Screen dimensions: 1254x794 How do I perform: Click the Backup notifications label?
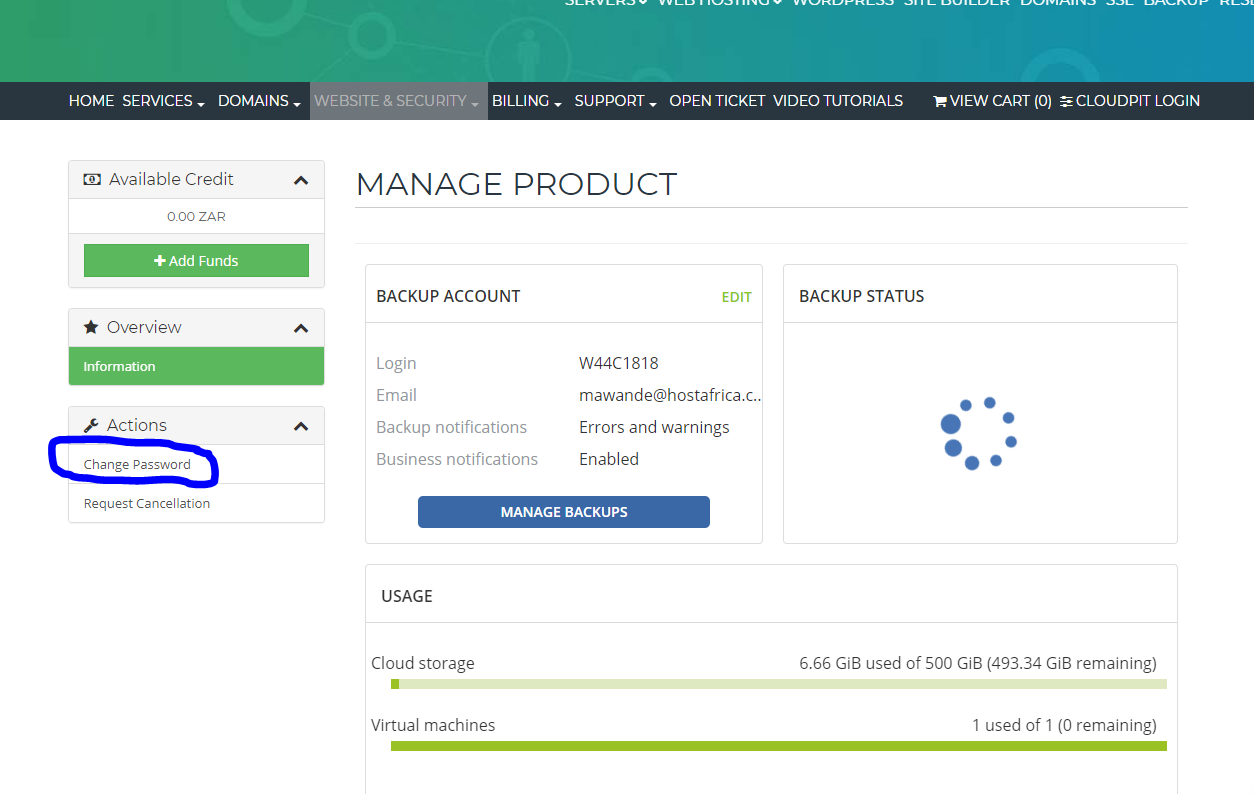click(451, 427)
